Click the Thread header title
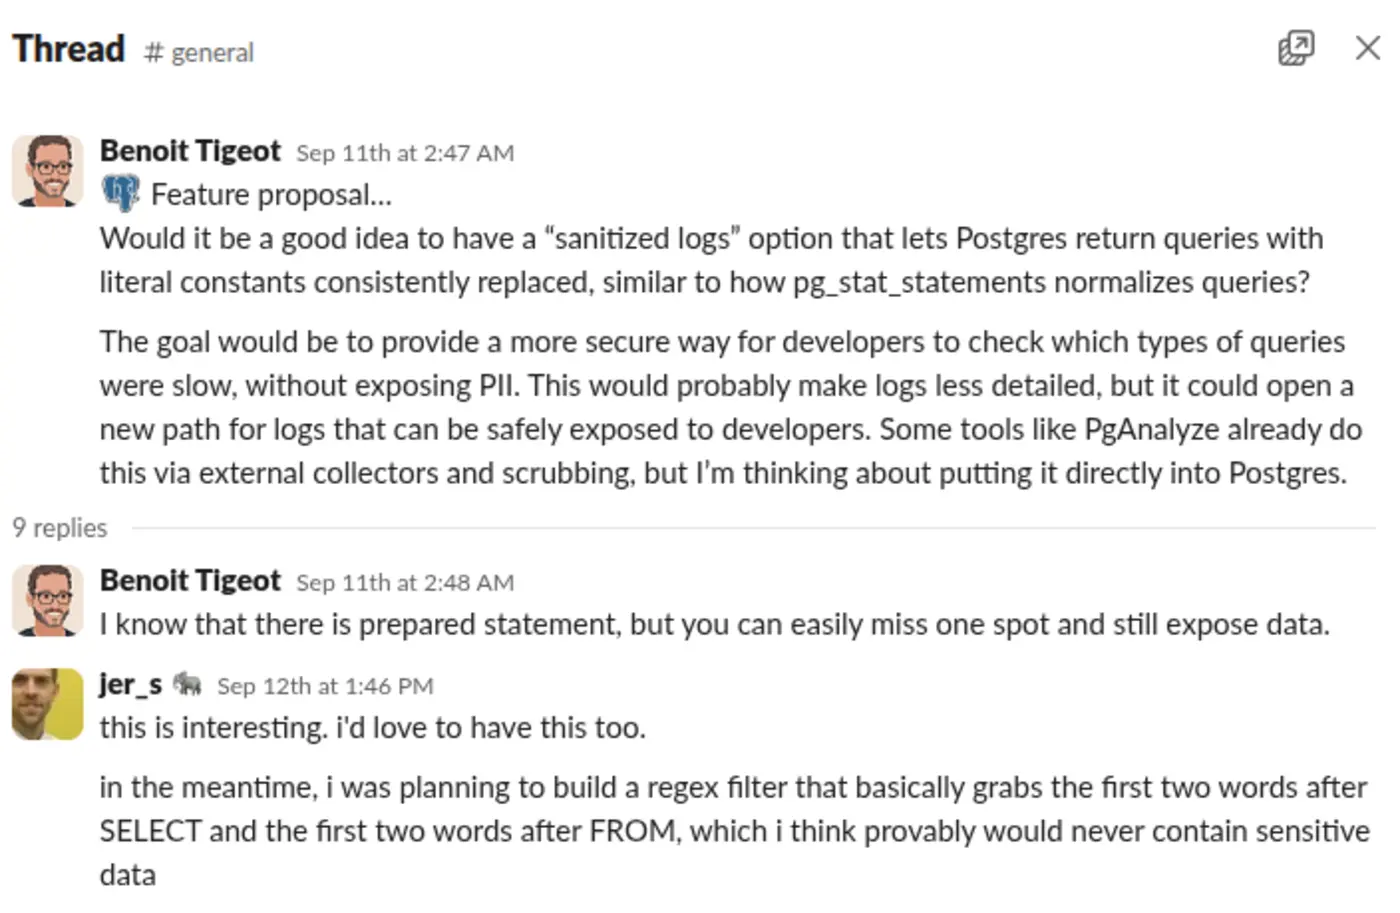The width and height of the screenshot is (1400, 913). pyautogui.click(x=68, y=49)
